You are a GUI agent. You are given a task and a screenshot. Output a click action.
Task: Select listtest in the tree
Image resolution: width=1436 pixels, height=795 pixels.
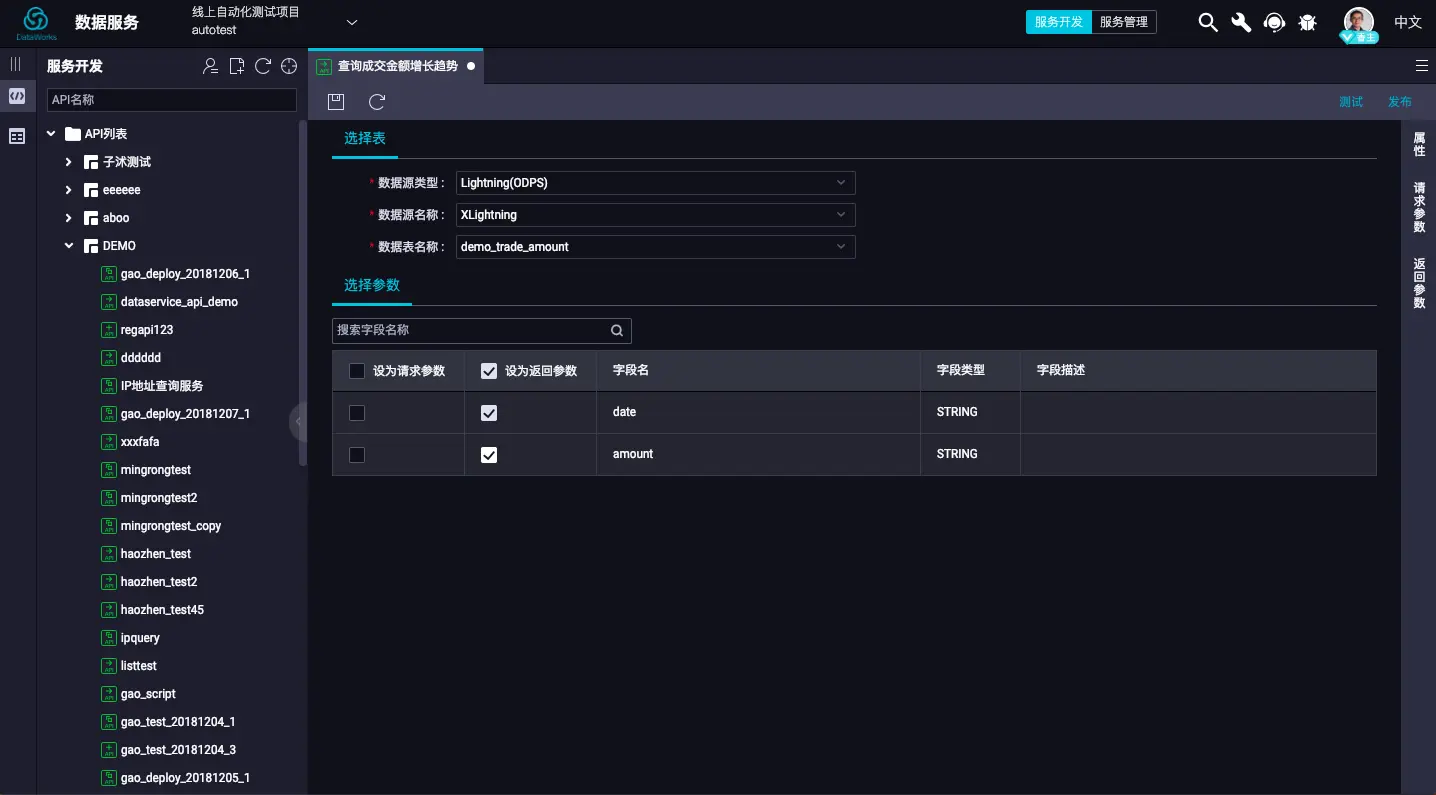tap(139, 666)
